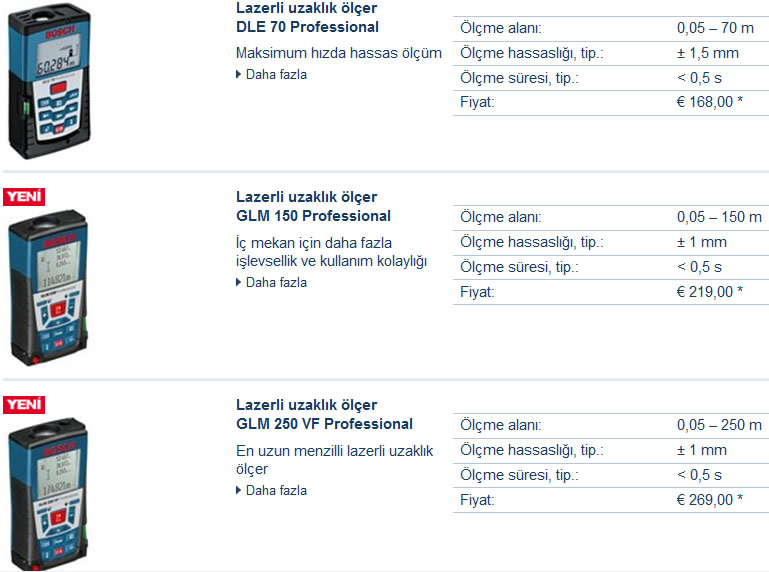769x572 pixels.
Task: Open the GLM 250 VF Professional product image
Action: pyautogui.click(x=49, y=494)
